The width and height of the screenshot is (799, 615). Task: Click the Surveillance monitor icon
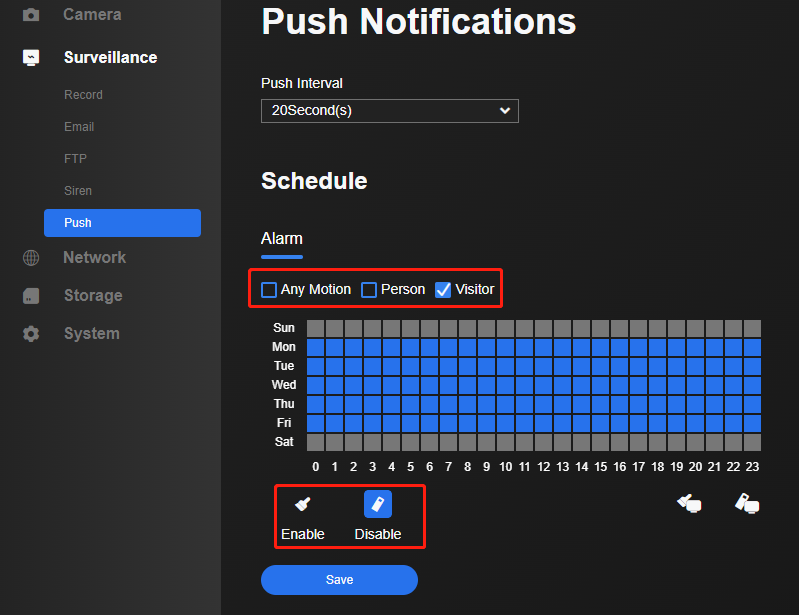[31, 58]
